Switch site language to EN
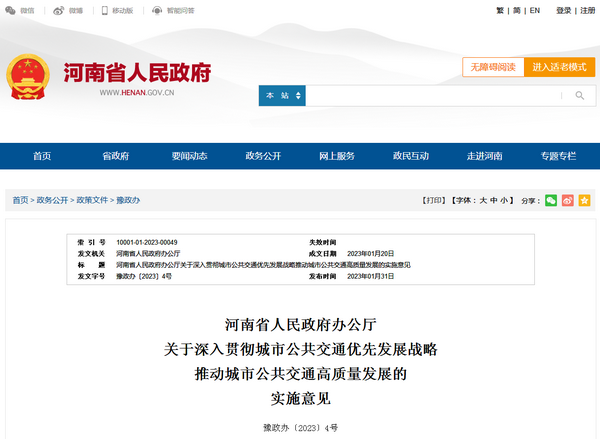The image size is (600, 439). tap(535, 10)
